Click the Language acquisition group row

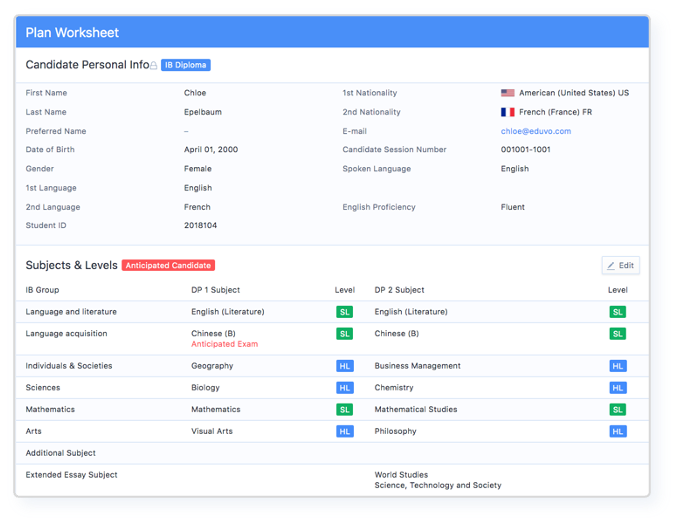click(x=332, y=339)
